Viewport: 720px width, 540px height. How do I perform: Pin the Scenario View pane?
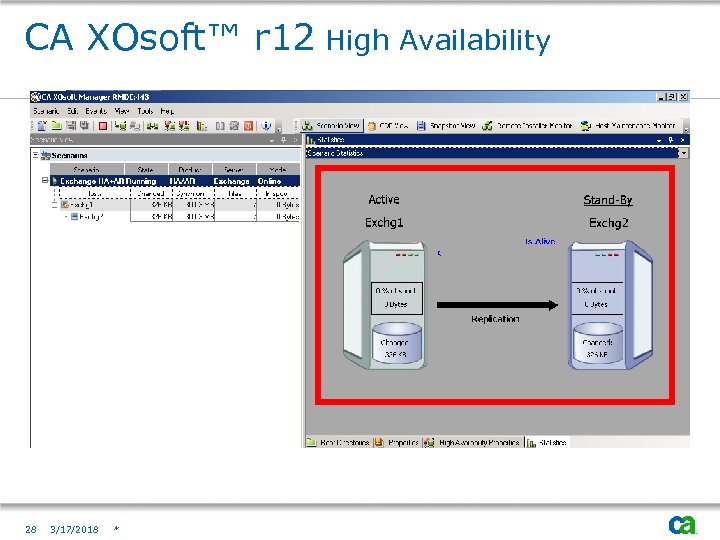(x=283, y=140)
